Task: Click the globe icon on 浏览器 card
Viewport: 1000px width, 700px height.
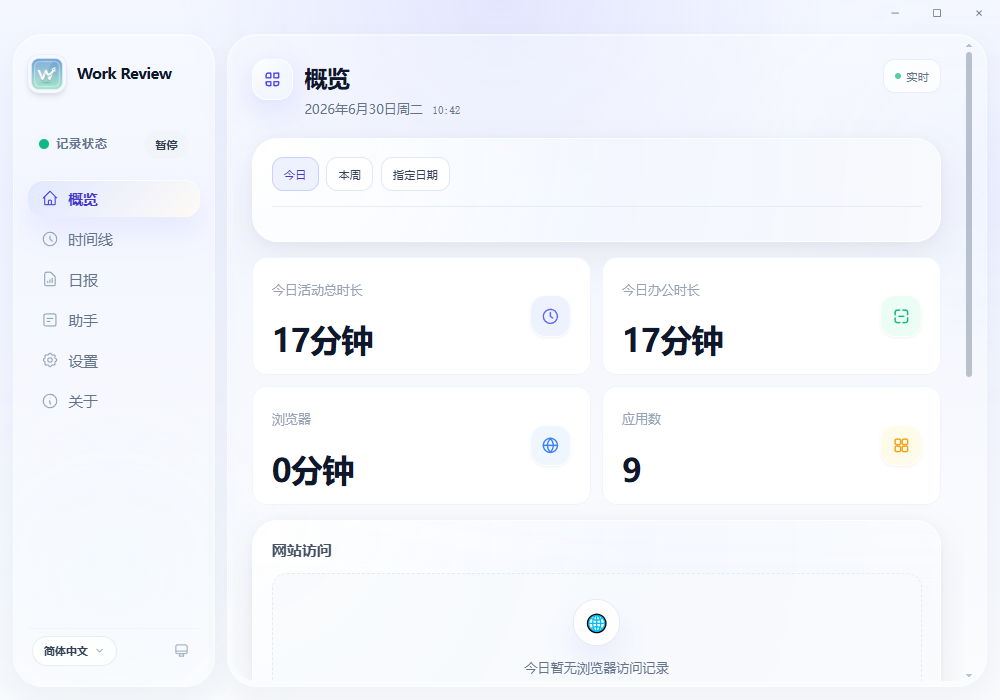Action: 550,445
